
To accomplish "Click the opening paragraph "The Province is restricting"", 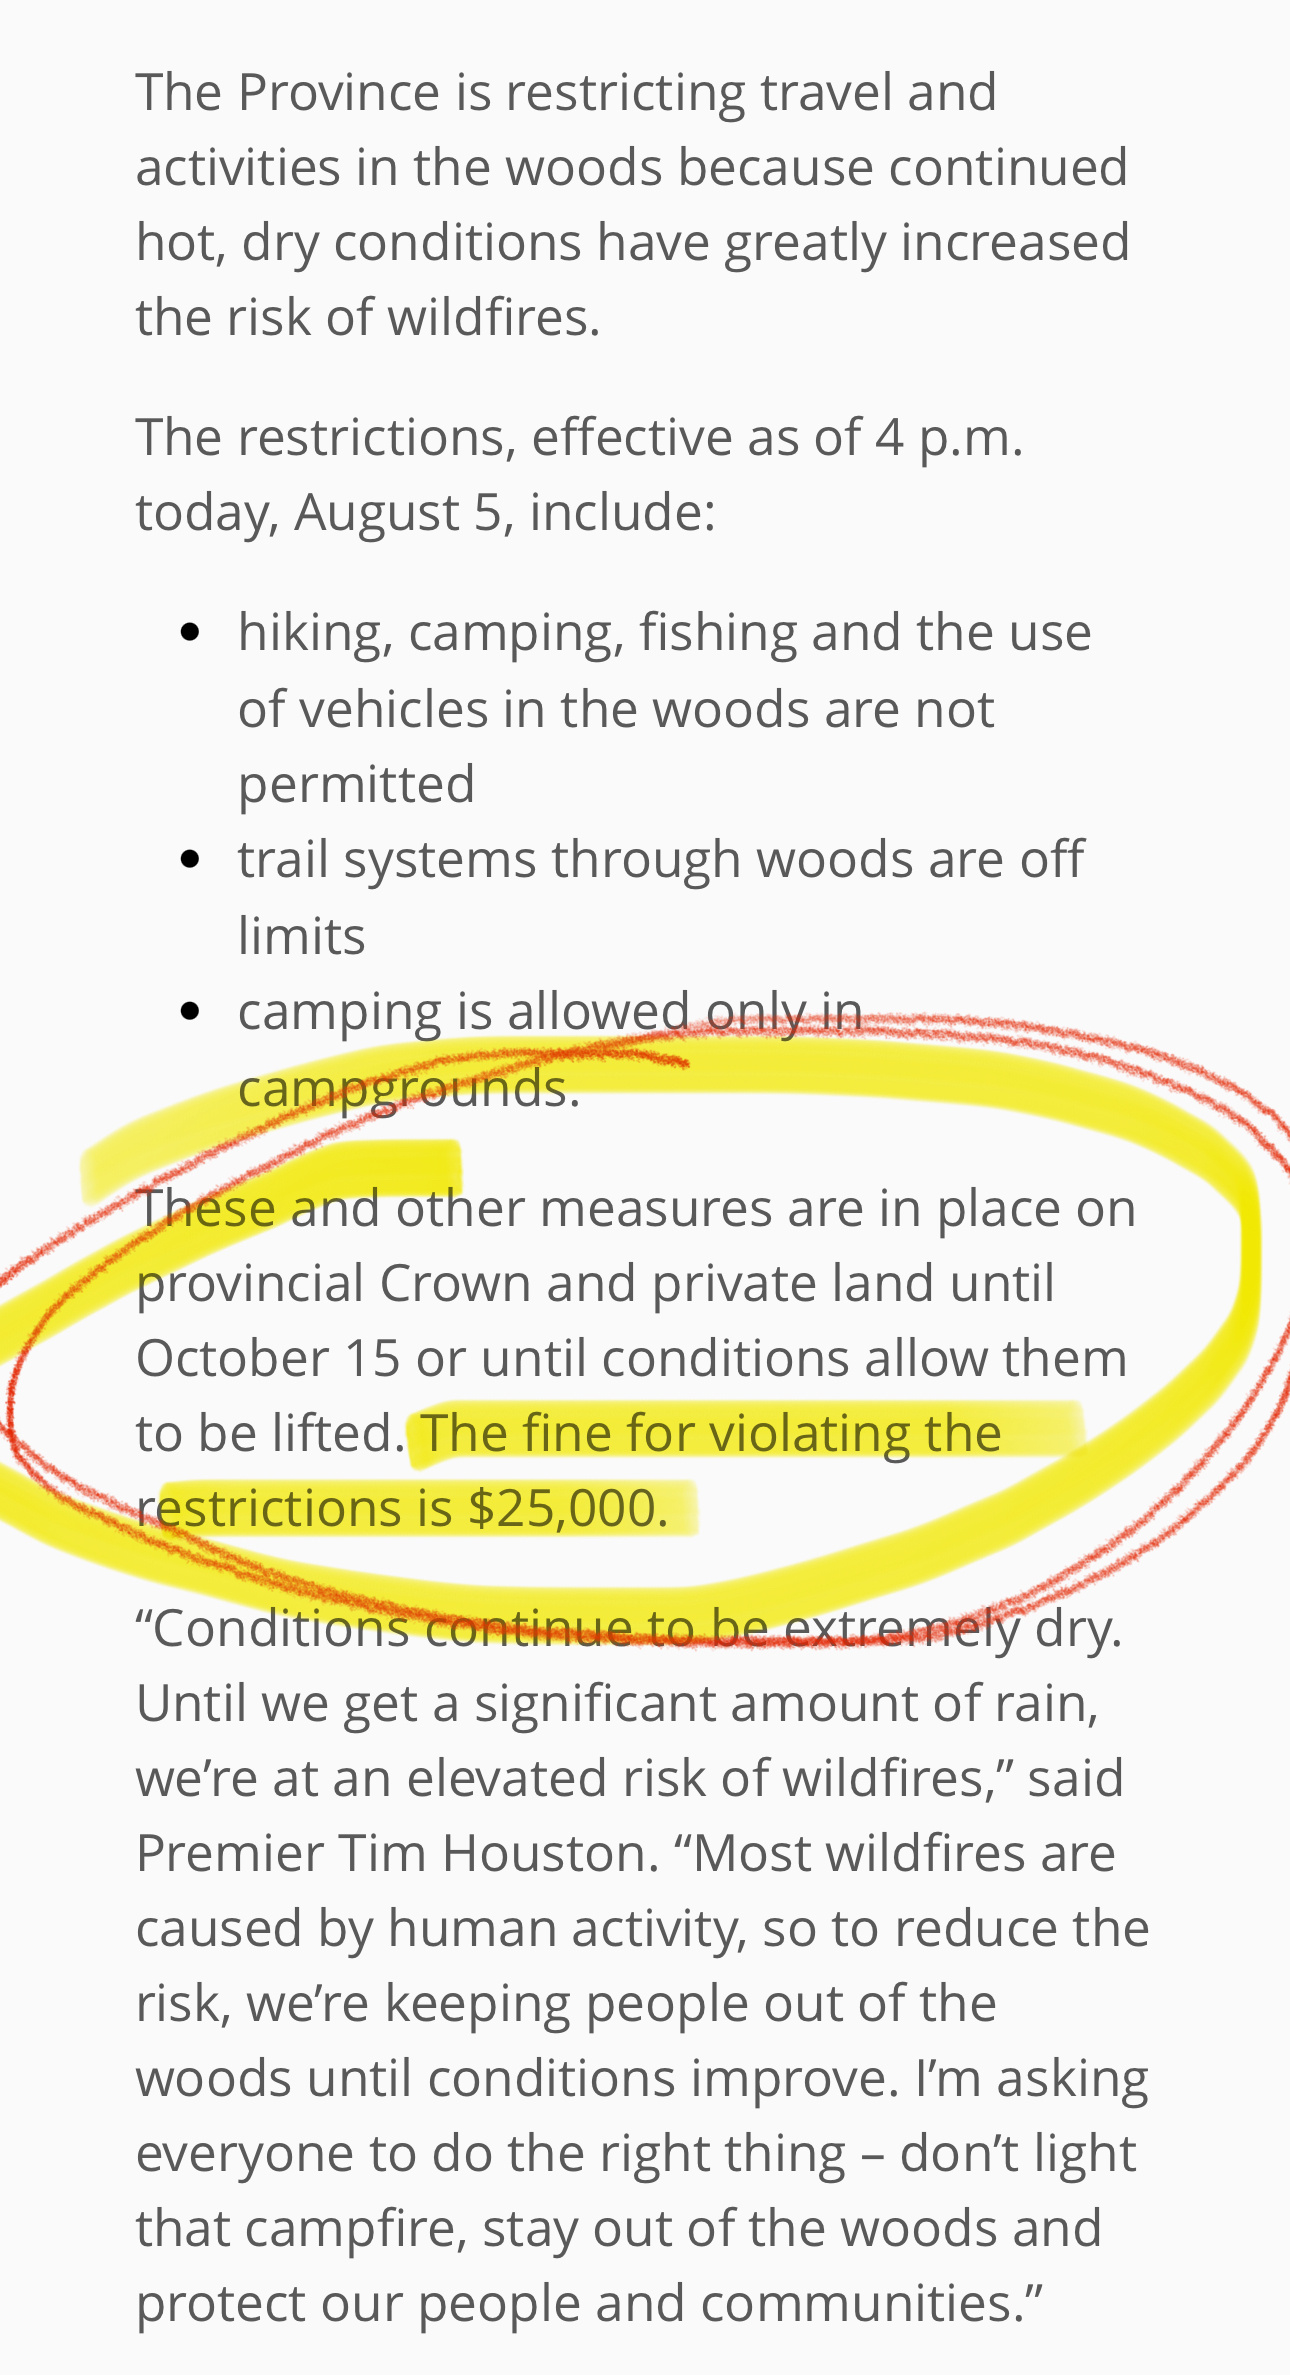I will click(633, 204).
